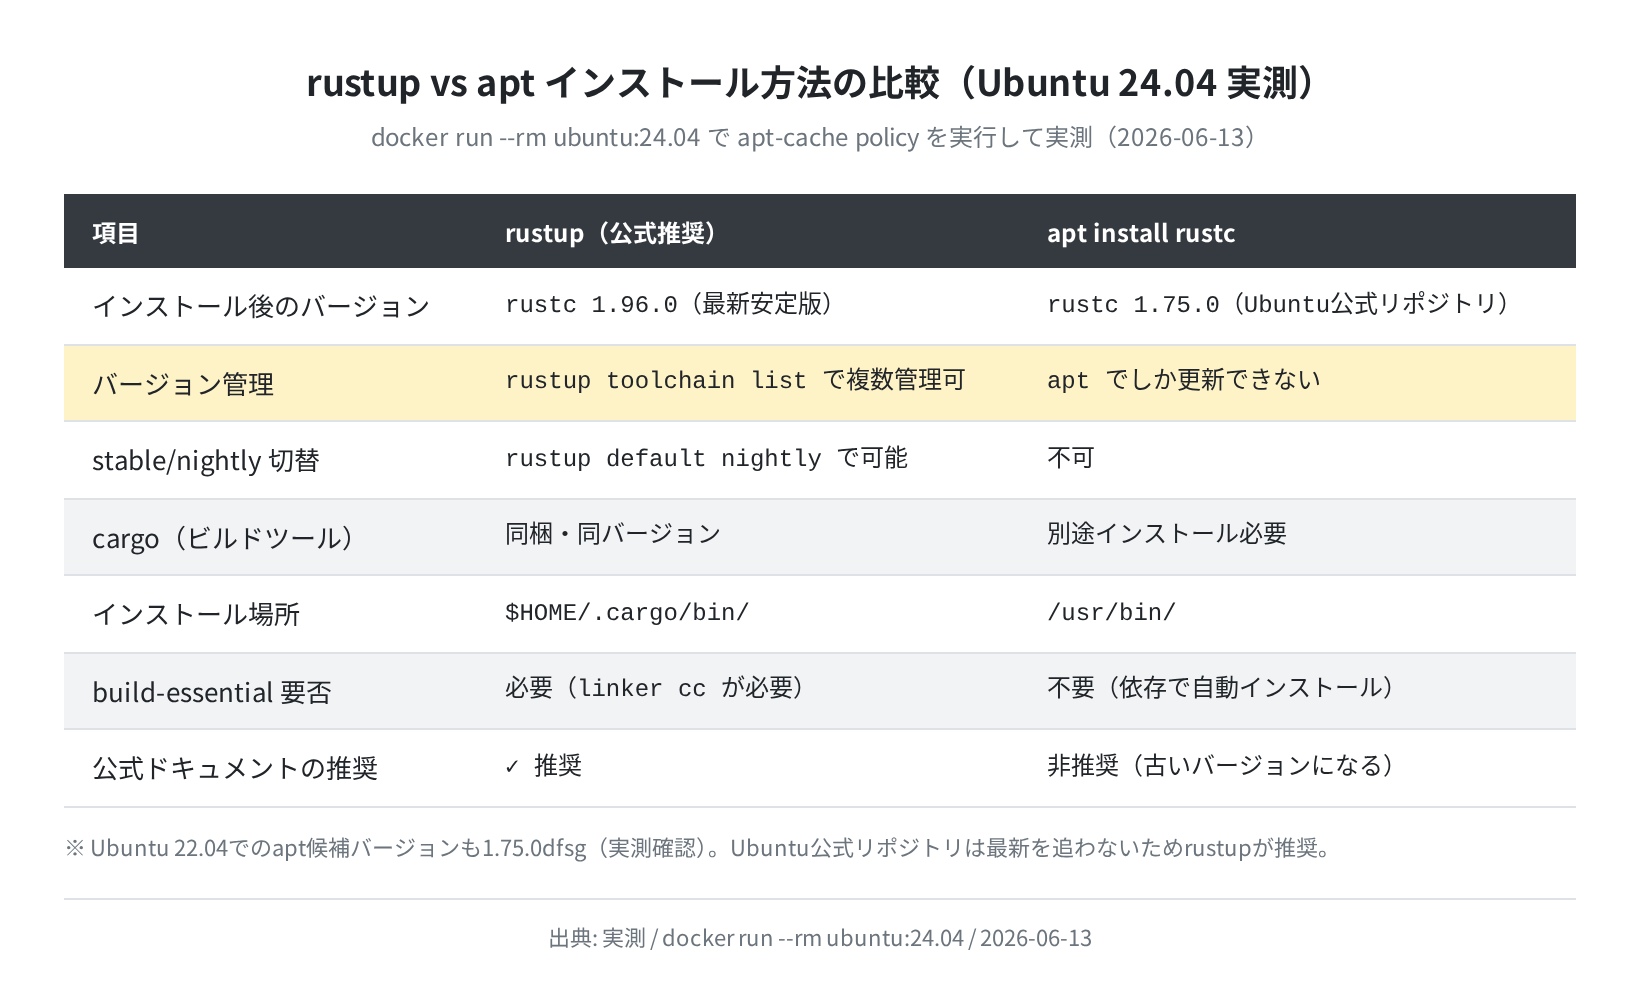Select the rustc 1.75.0 version cell

click(x=1278, y=304)
